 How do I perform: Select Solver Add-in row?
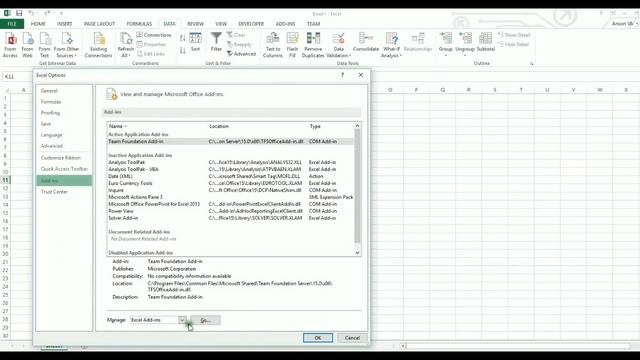coord(231,218)
